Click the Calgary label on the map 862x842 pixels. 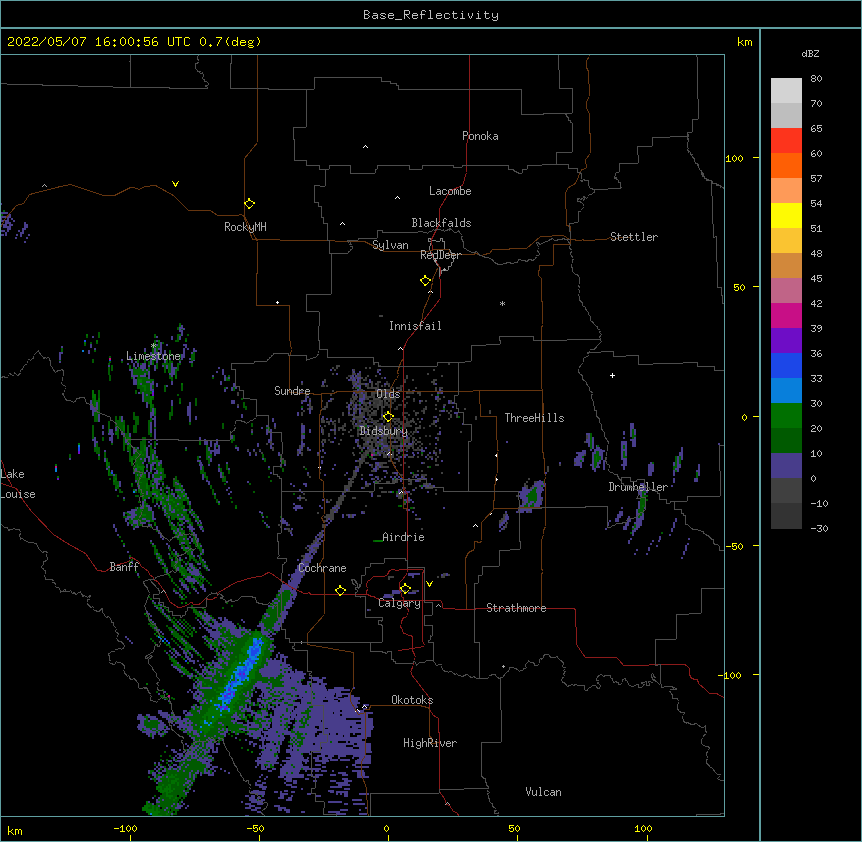399,603
